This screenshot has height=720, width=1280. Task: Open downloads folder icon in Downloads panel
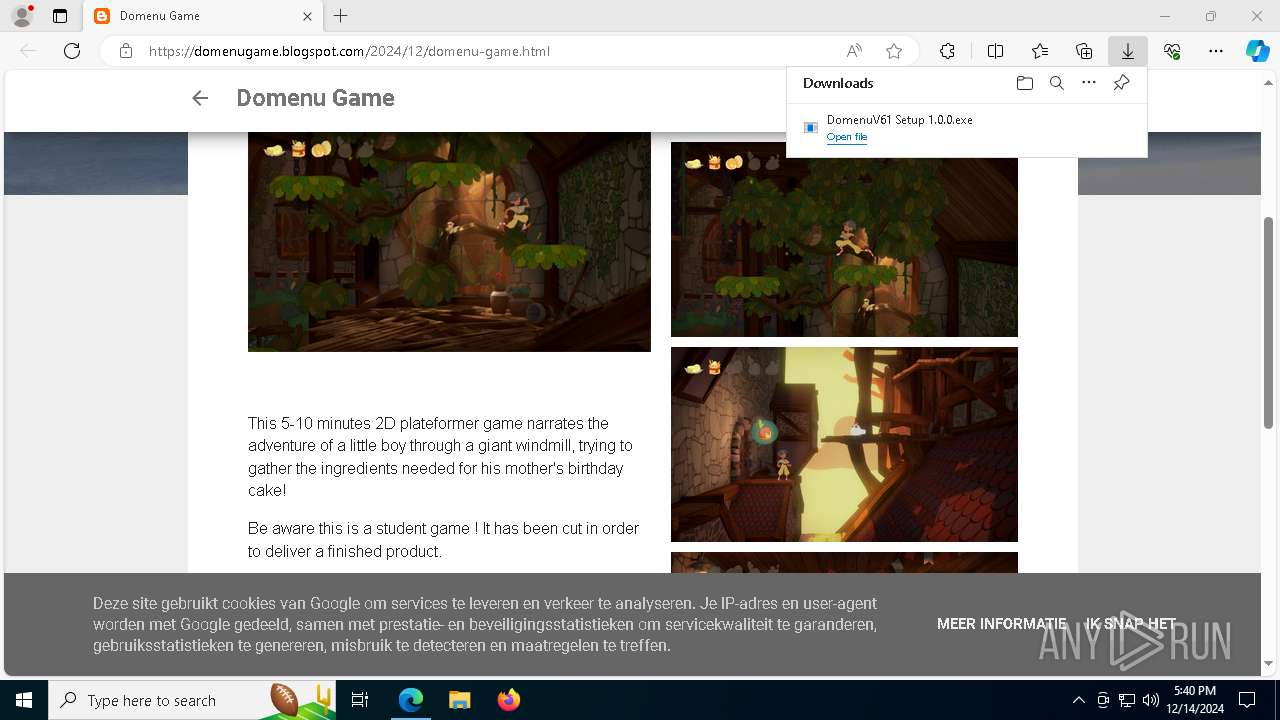click(1025, 83)
